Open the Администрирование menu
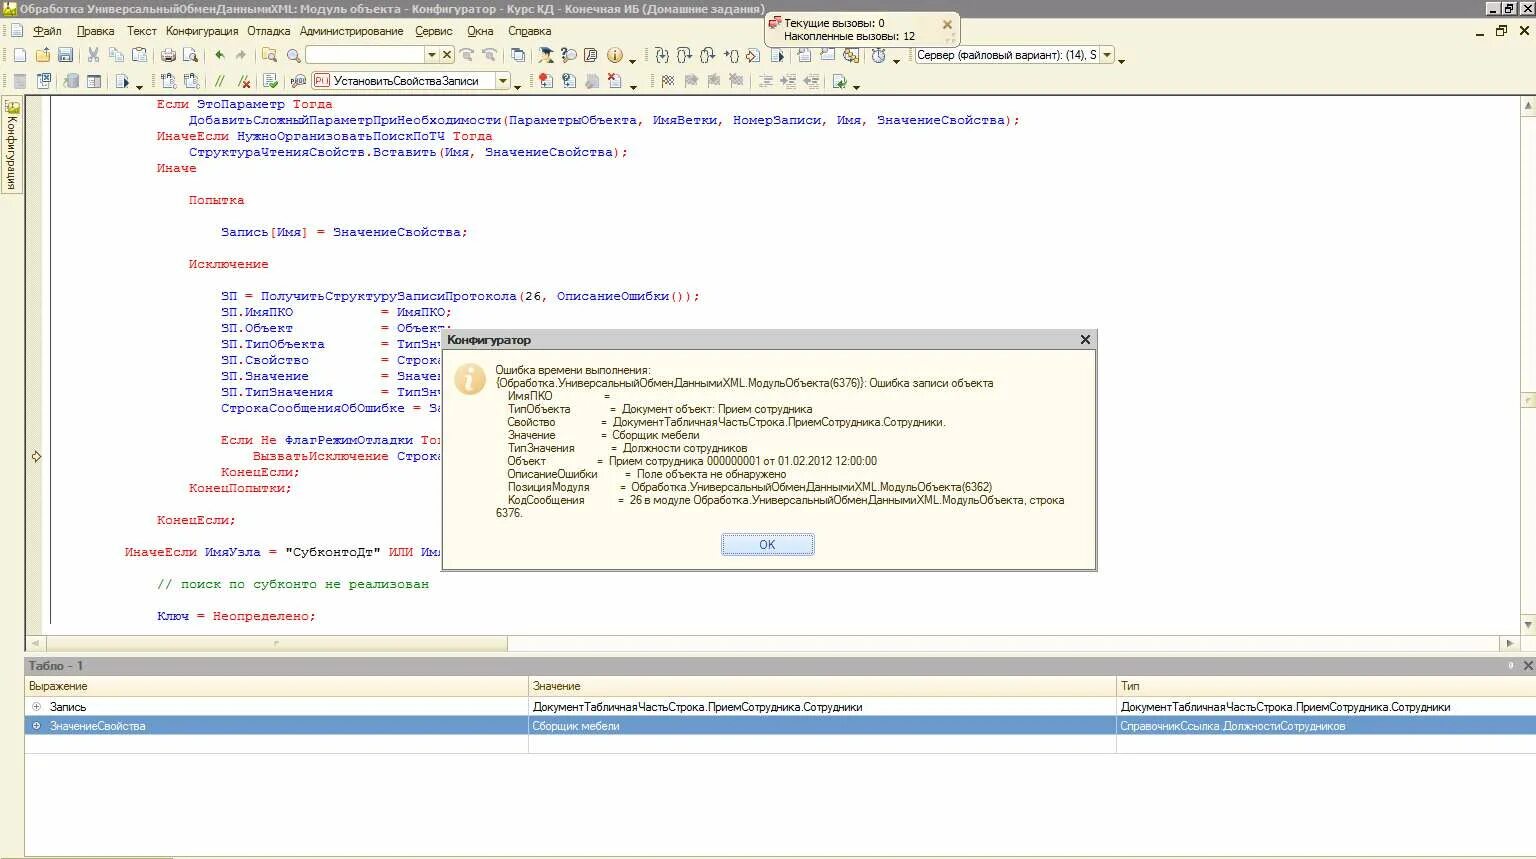The height and width of the screenshot is (859, 1536). 352,31
